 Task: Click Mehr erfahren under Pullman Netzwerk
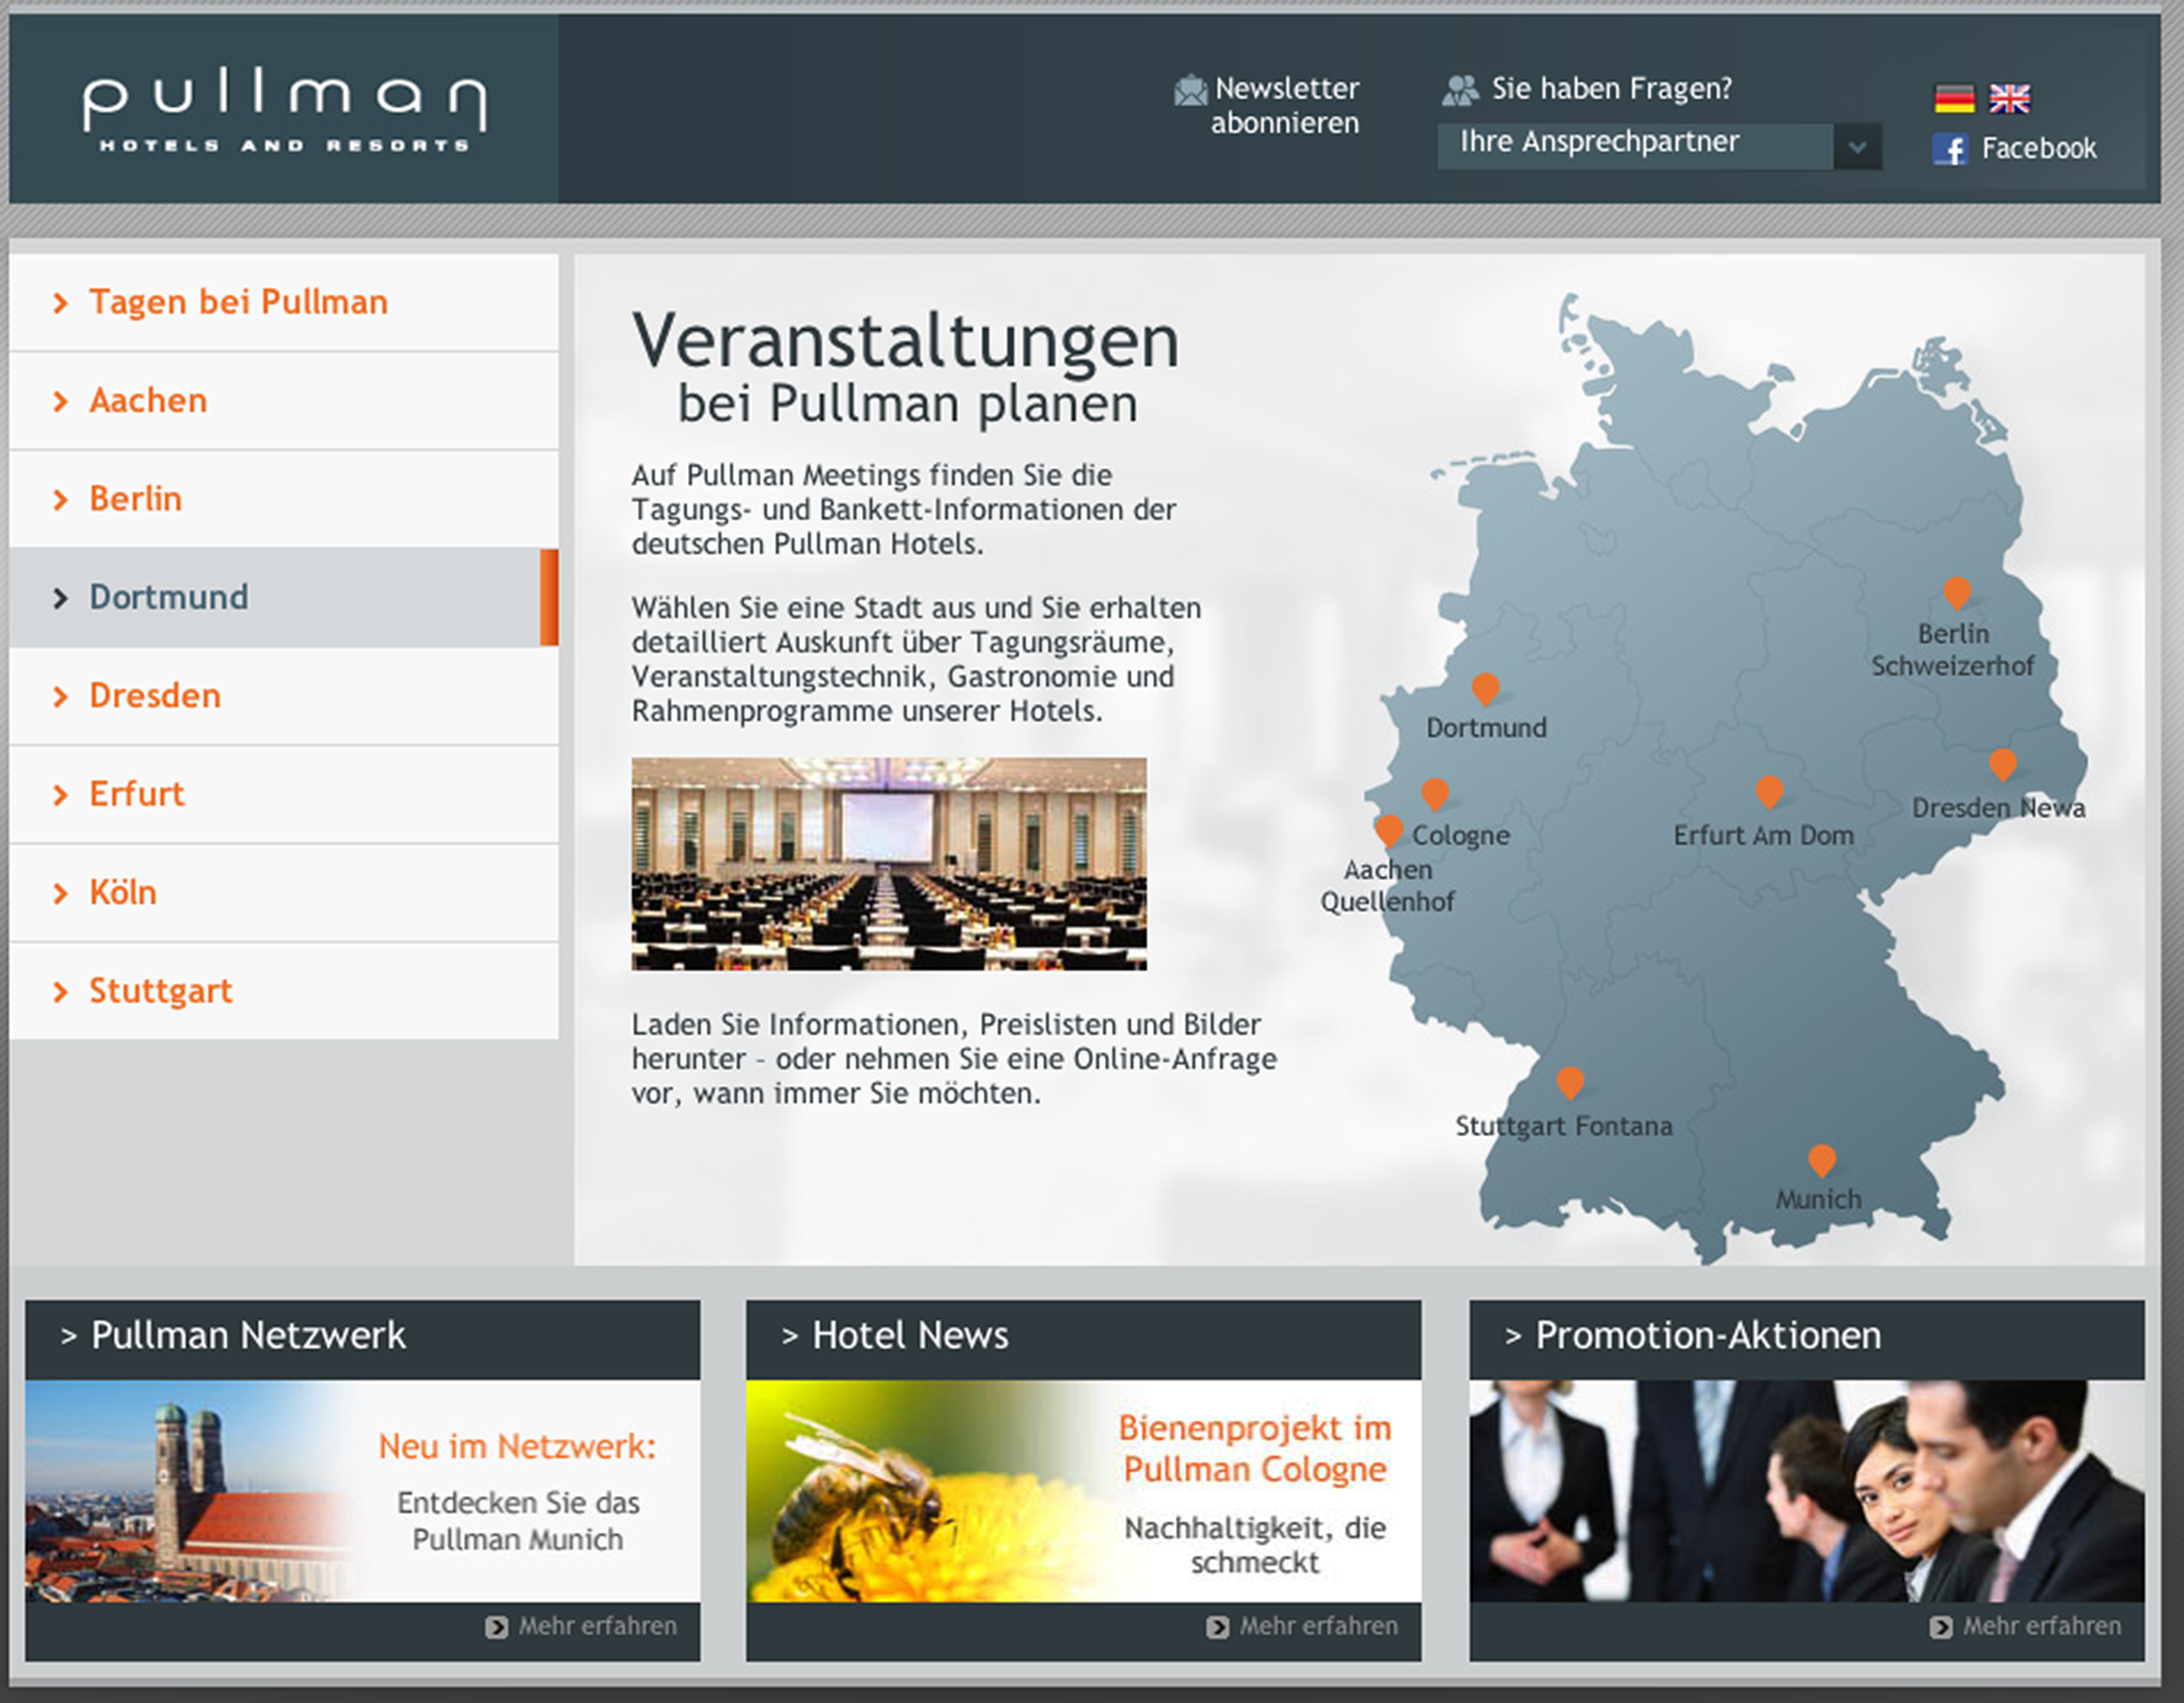597,1627
